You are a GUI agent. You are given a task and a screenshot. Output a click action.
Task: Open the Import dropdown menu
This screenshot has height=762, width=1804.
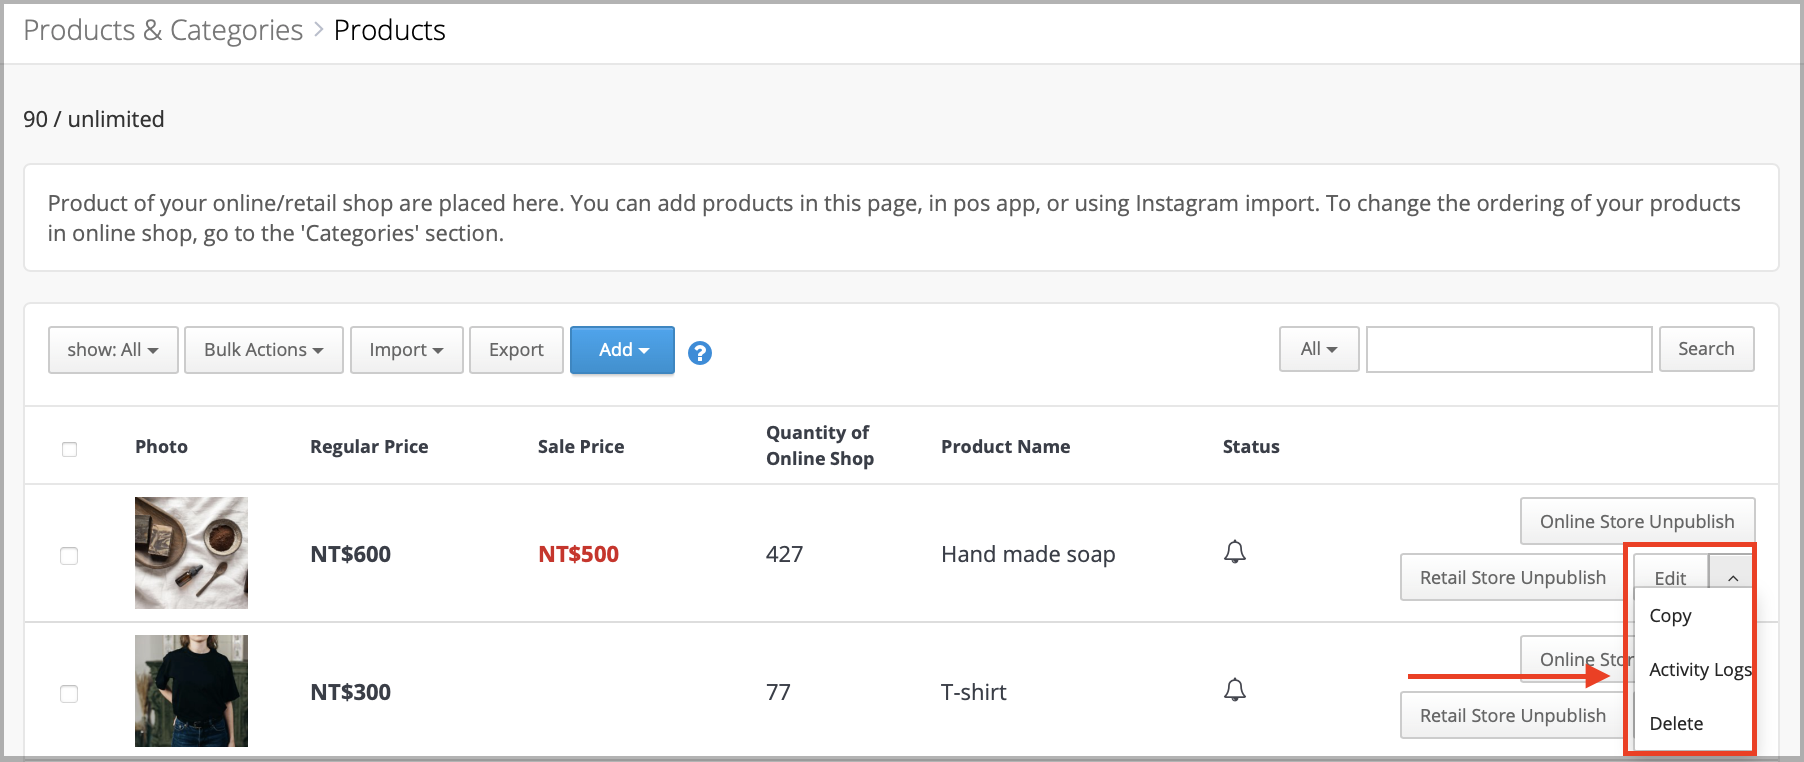(x=406, y=350)
